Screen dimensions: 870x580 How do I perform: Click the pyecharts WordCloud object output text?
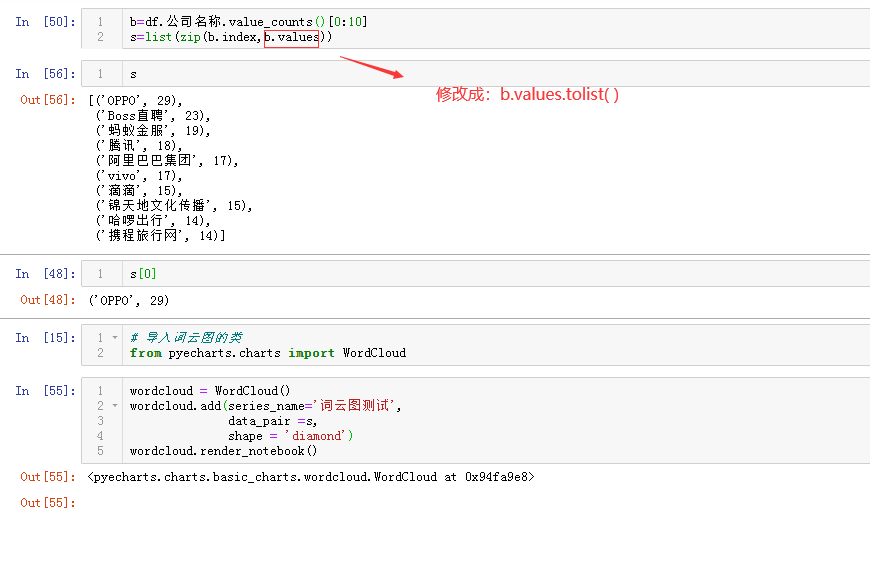tap(311, 477)
